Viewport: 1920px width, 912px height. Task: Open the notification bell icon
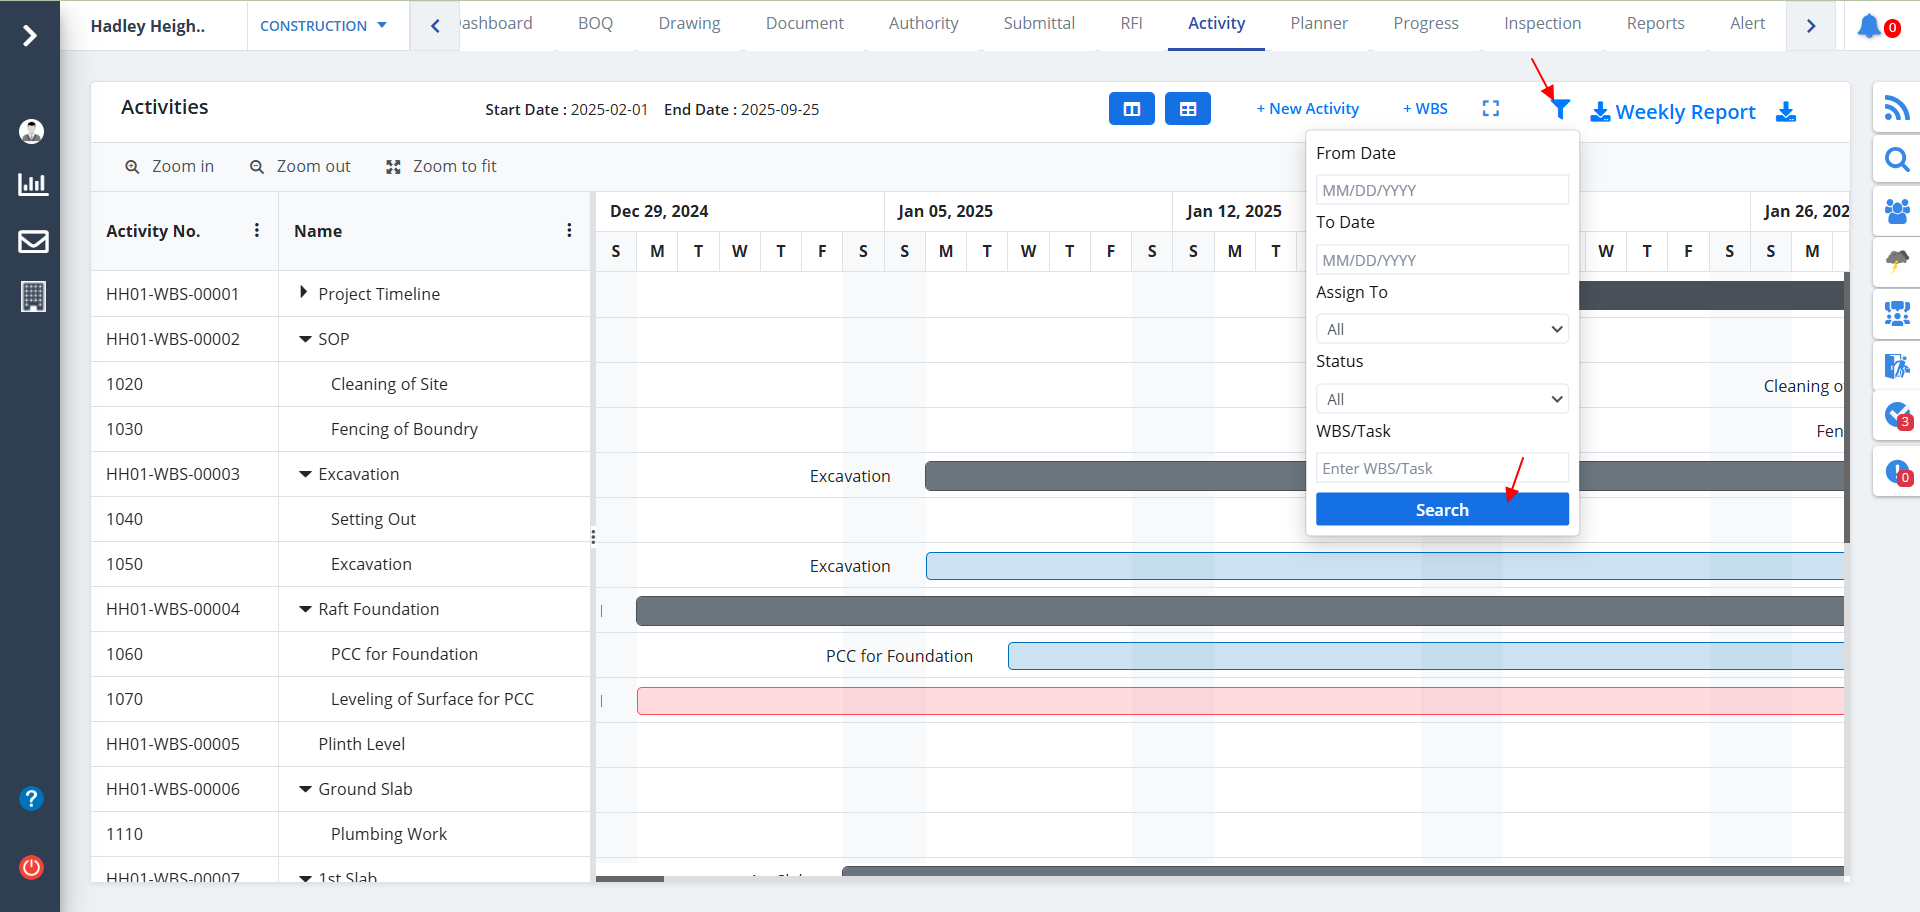[x=1868, y=26]
